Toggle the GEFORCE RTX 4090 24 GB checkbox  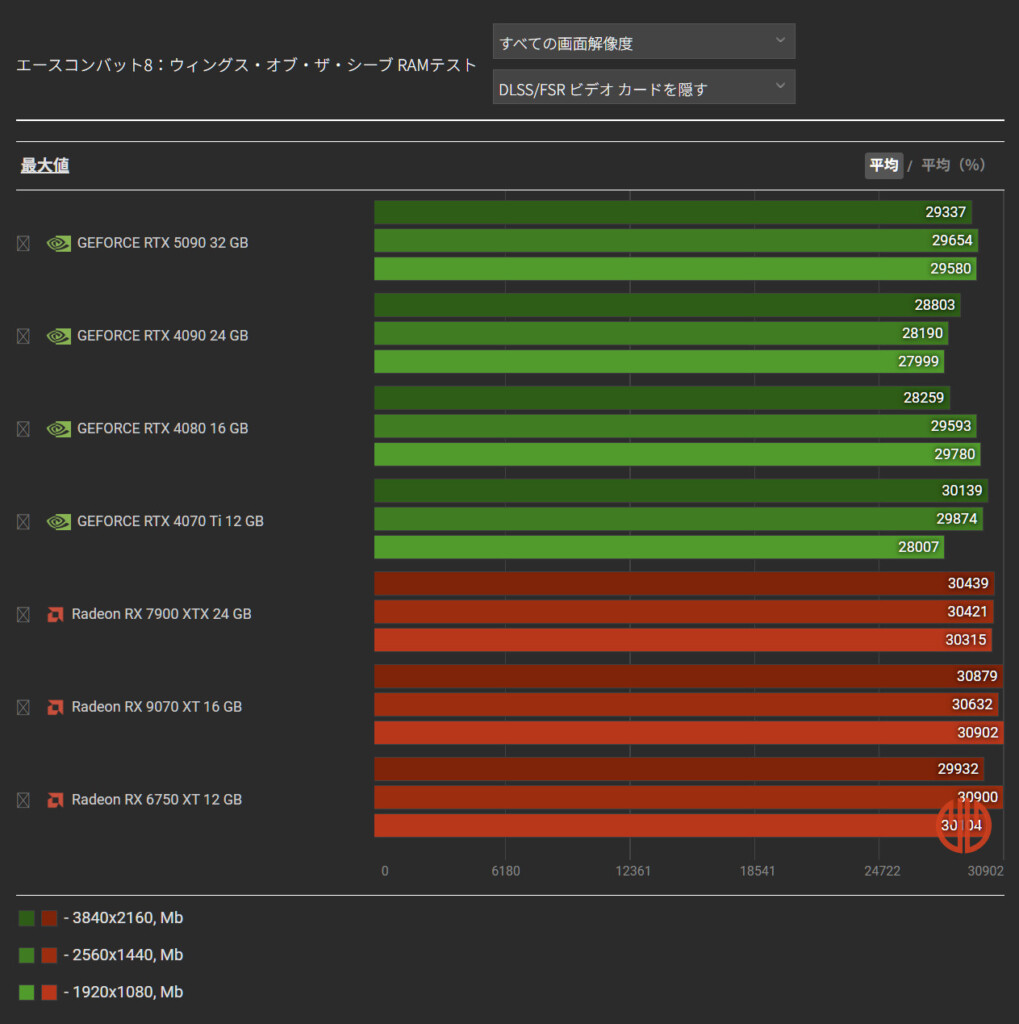tap(24, 336)
